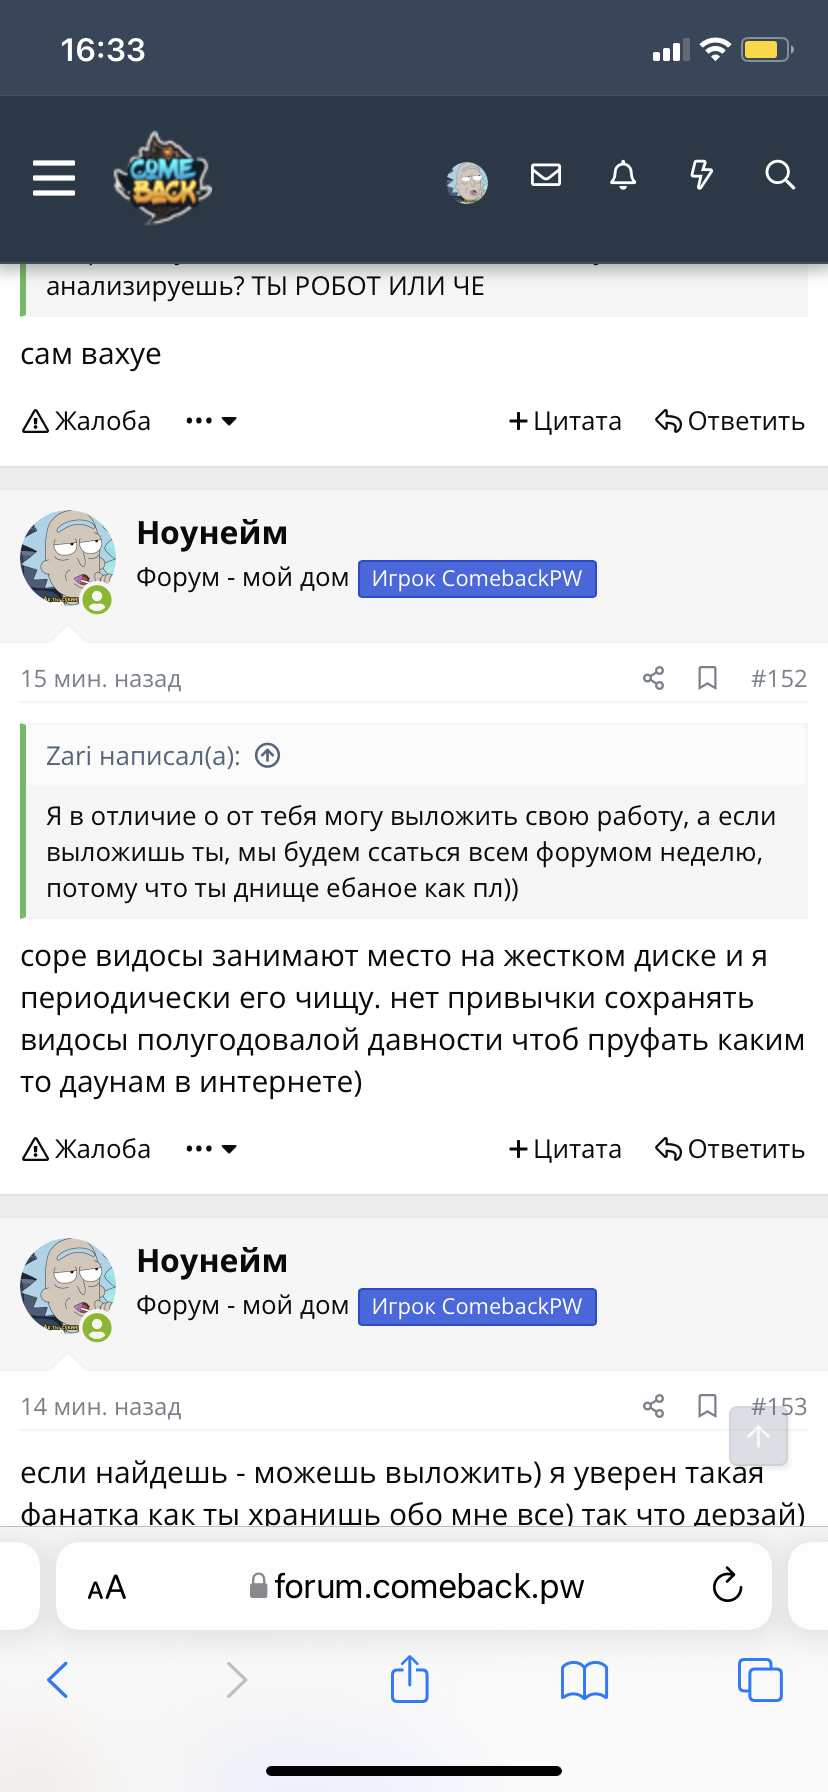Open the notifications bell icon

622,175
